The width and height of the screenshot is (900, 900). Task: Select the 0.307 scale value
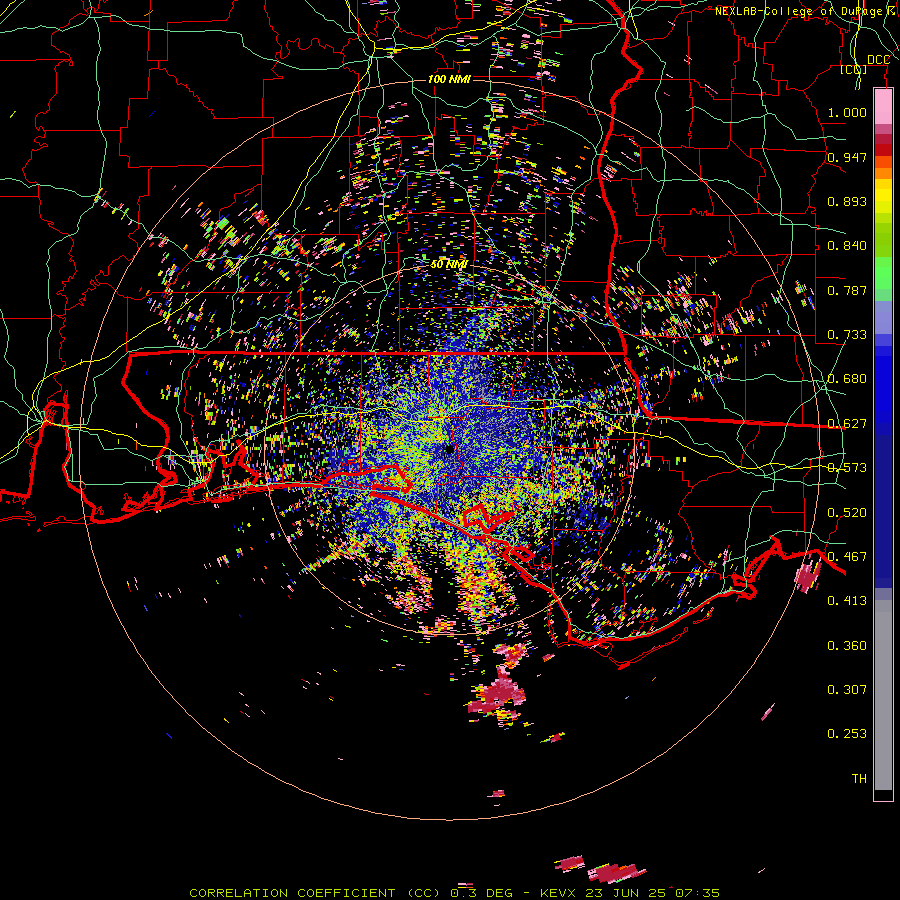(847, 690)
